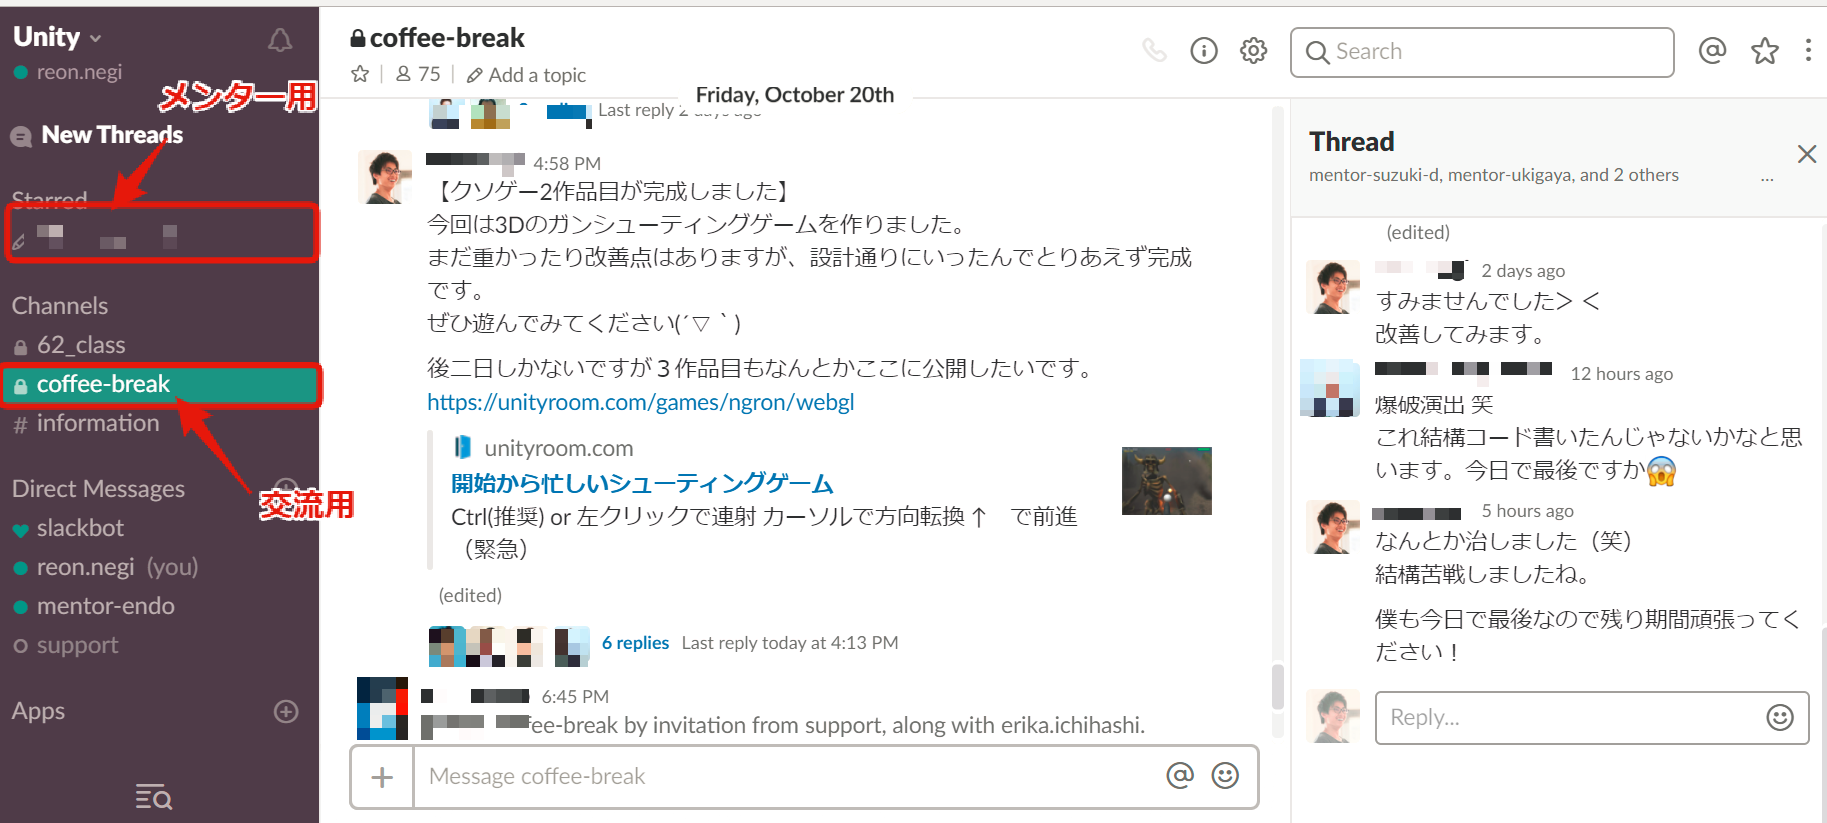The height and width of the screenshot is (823, 1827).
Task: Add an app with the plus icon
Action: tap(286, 711)
